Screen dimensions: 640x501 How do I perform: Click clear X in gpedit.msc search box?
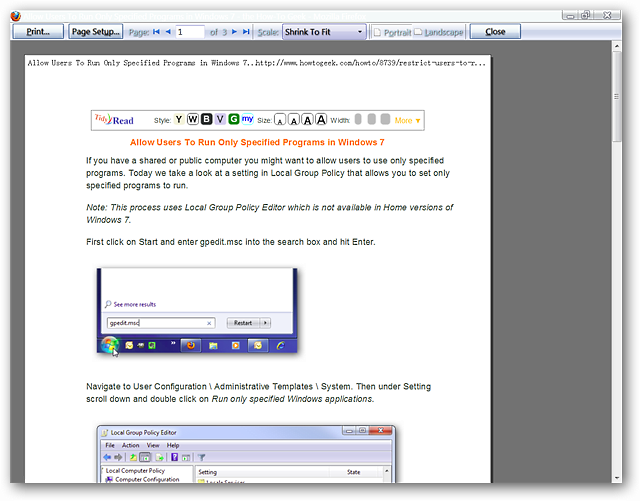click(209, 323)
